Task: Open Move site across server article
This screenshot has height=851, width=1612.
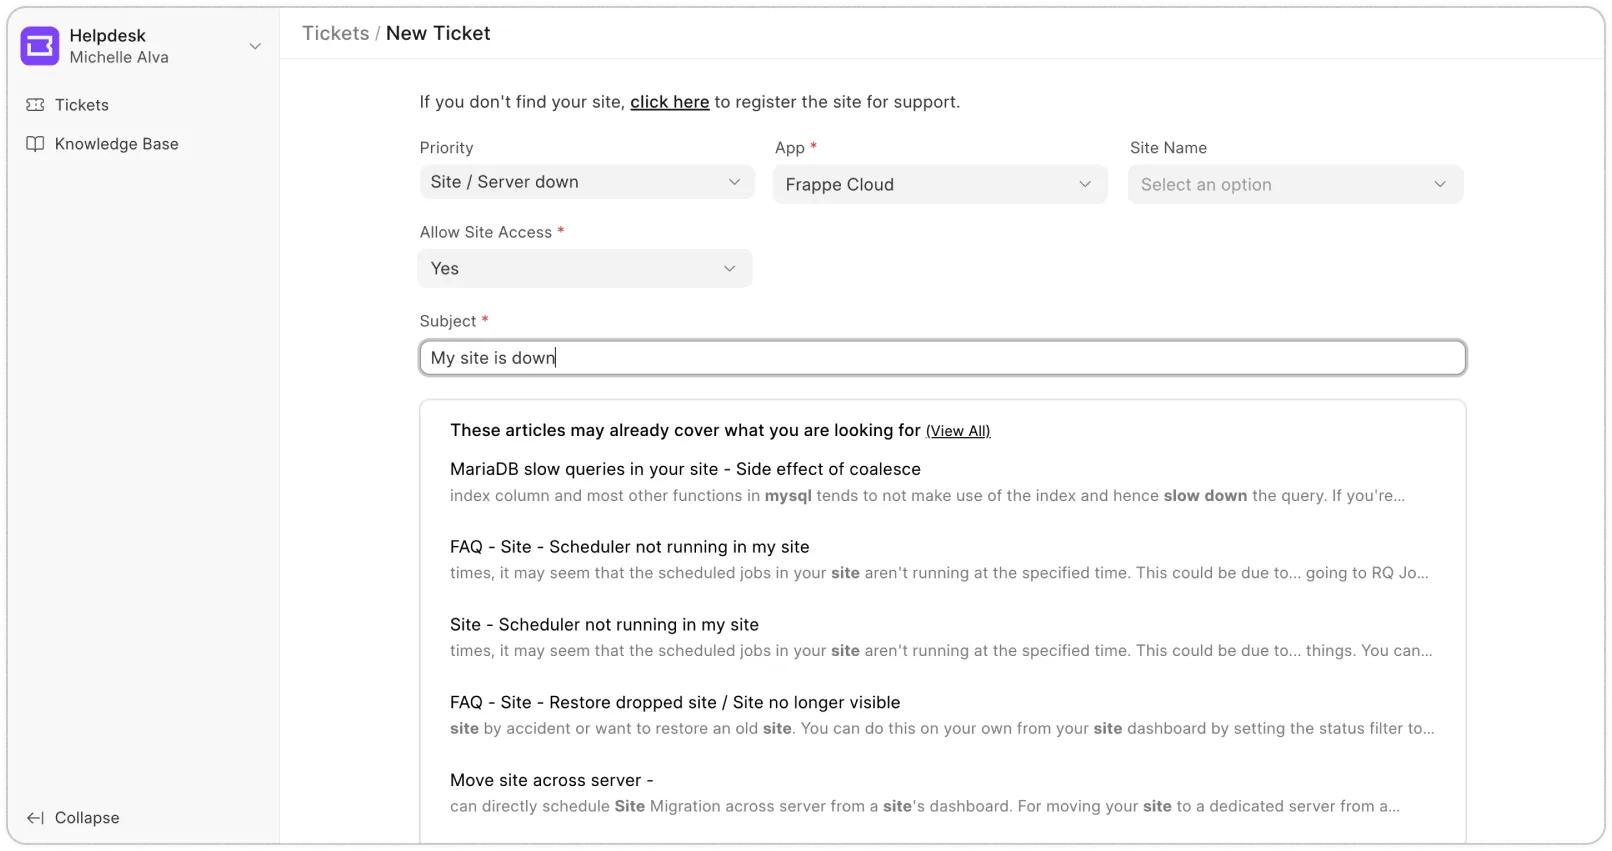Action: [x=551, y=780]
